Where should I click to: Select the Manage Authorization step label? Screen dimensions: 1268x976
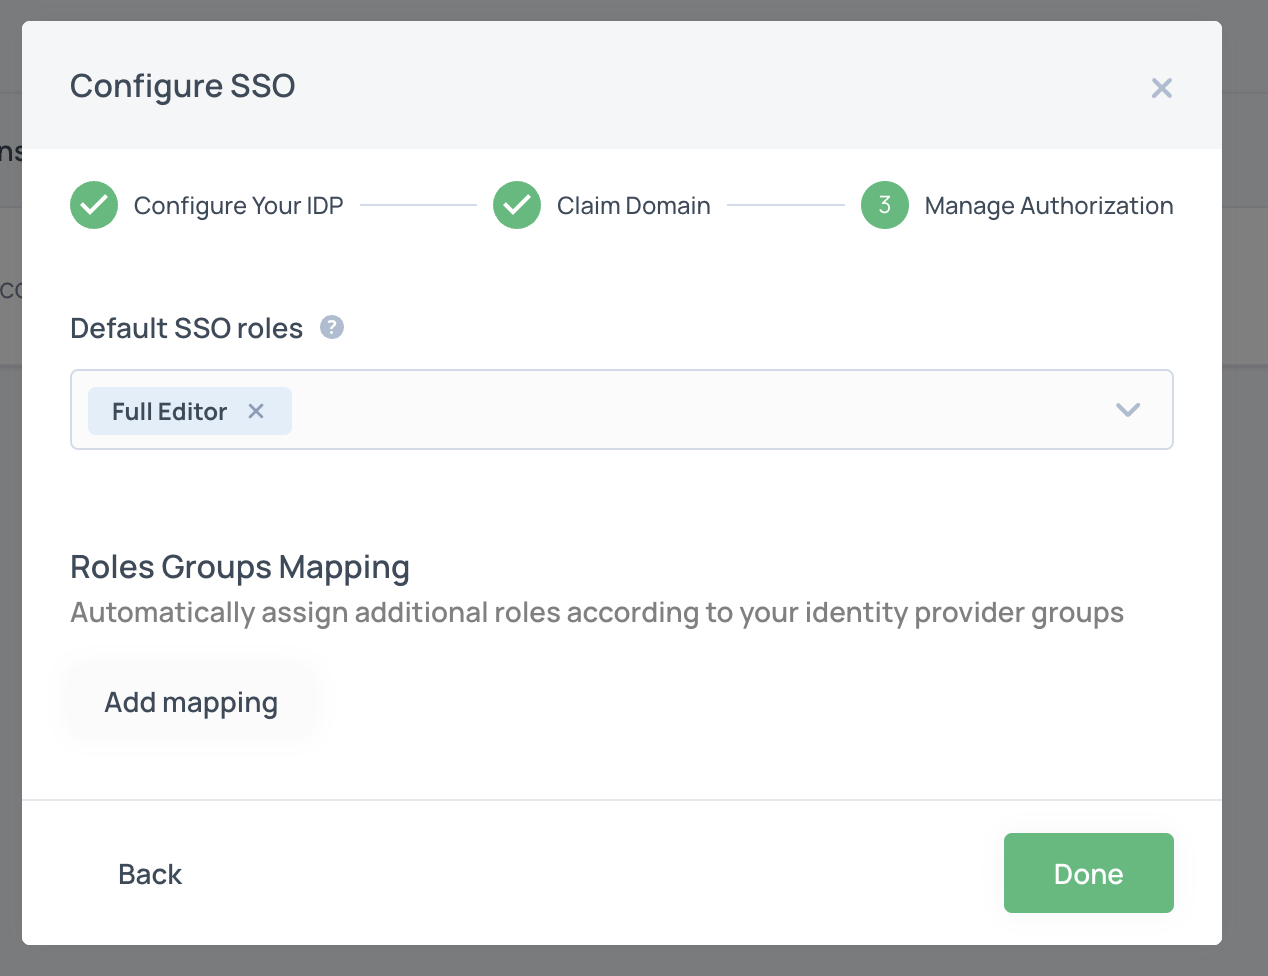pos(1048,206)
